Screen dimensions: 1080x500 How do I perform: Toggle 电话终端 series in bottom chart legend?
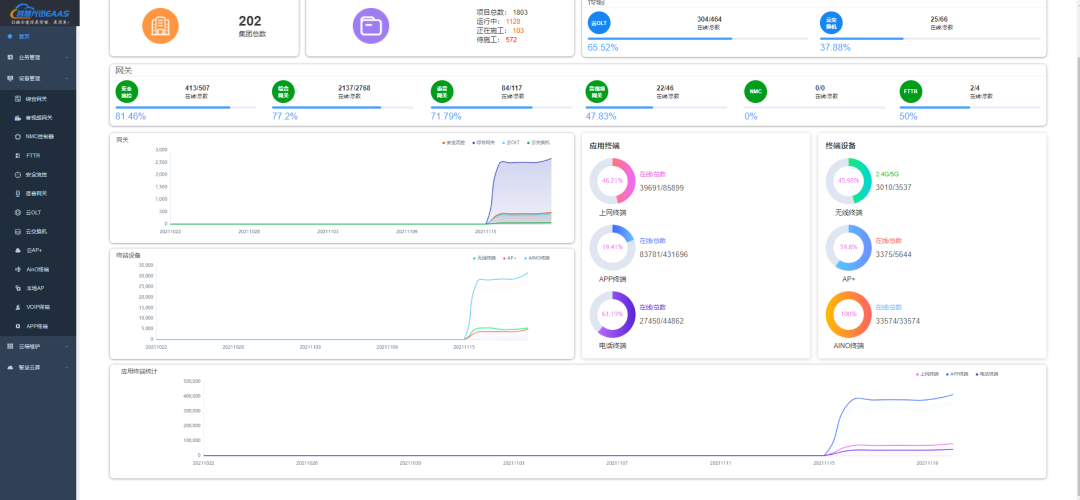click(x=986, y=374)
